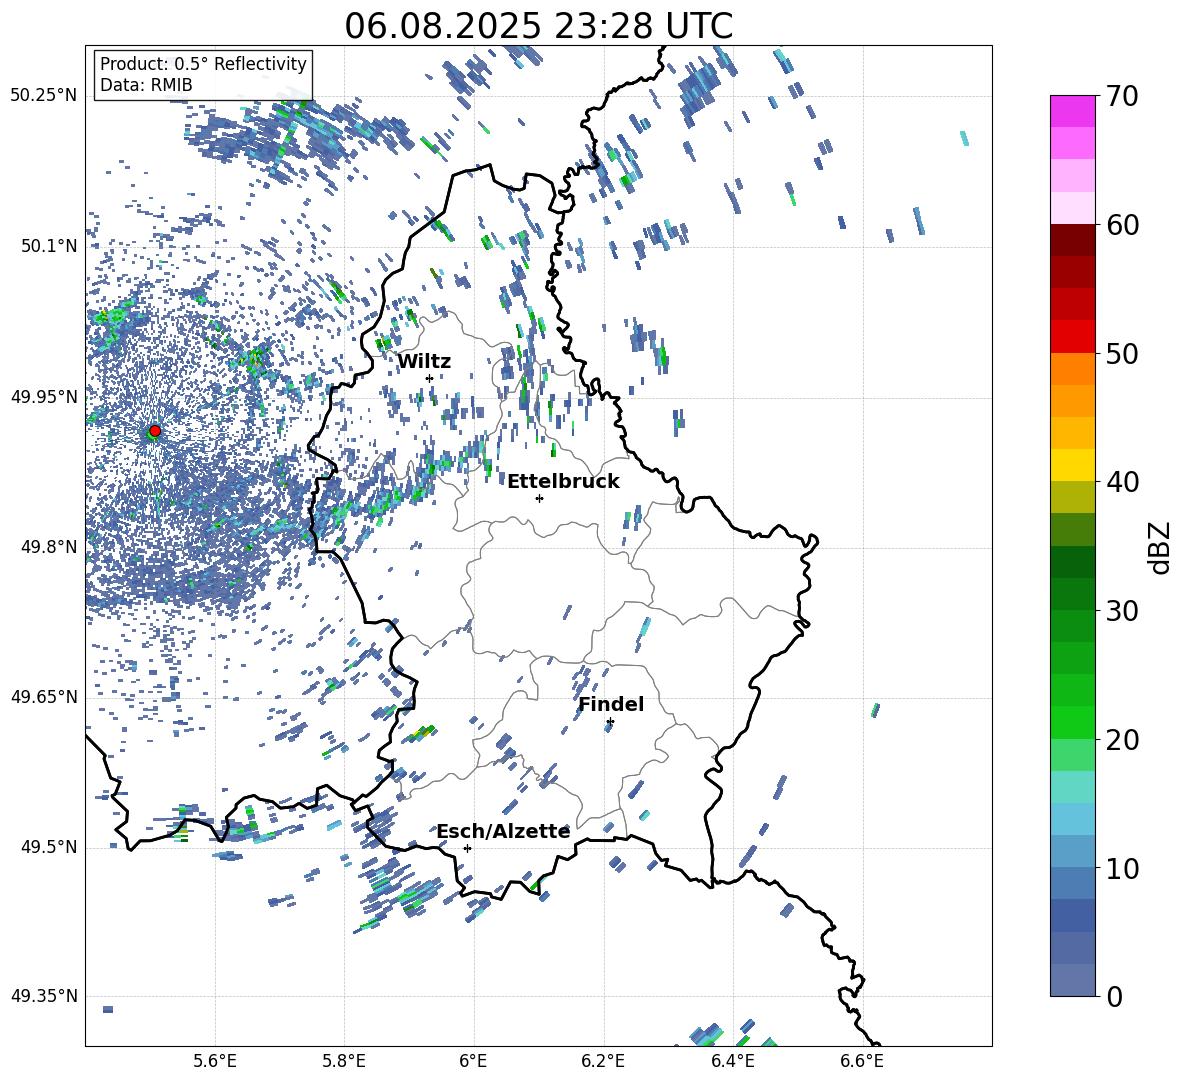Image resolution: width=1184 pixels, height=1081 pixels.
Task: Click the Findel city label
Action: coord(611,704)
